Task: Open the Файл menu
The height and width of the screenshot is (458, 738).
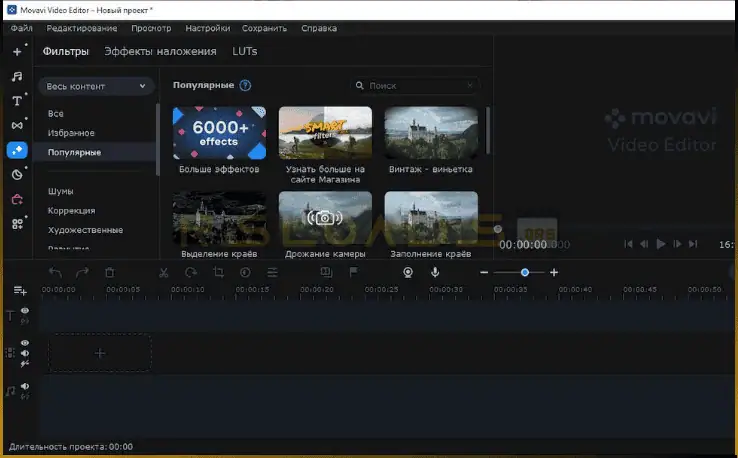Action: pyautogui.click(x=22, y=28)
